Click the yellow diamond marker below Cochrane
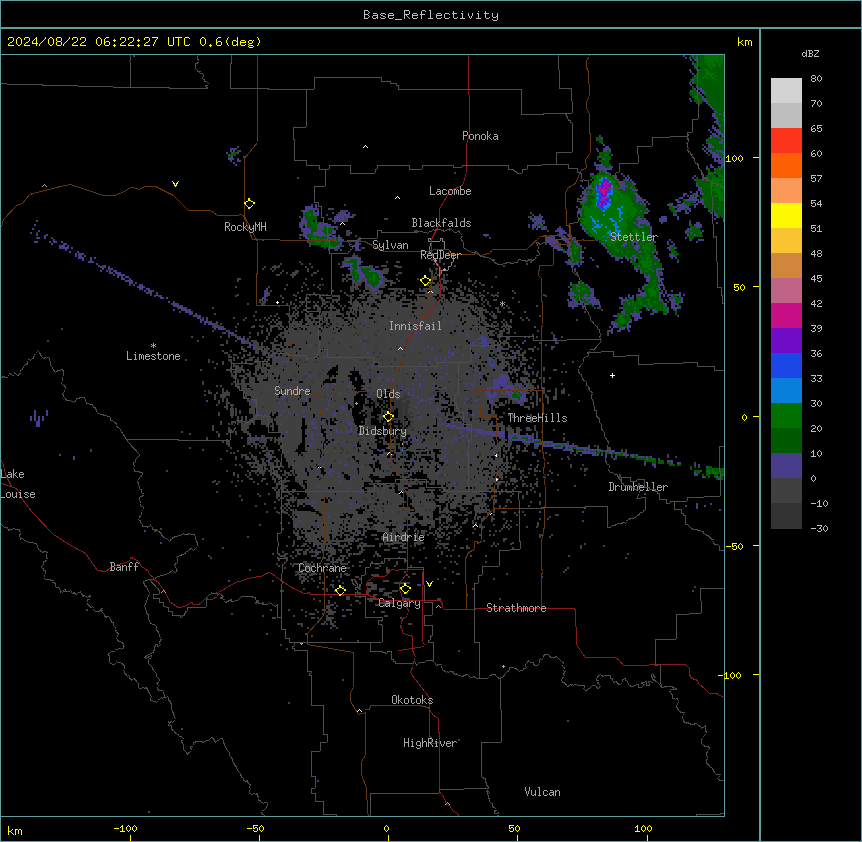Viewport: 862px width, 842px height. (340, 590)
